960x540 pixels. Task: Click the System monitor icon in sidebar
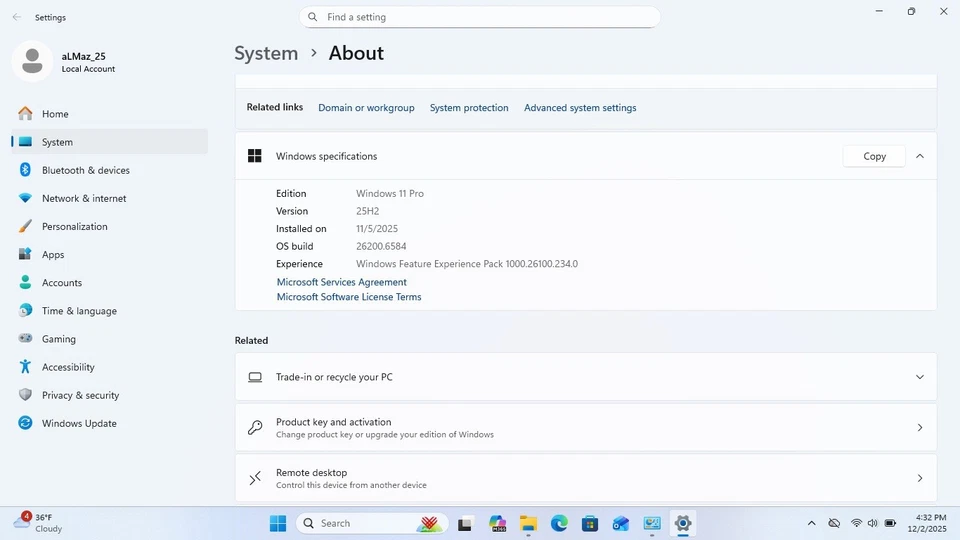tap(25, 141)
